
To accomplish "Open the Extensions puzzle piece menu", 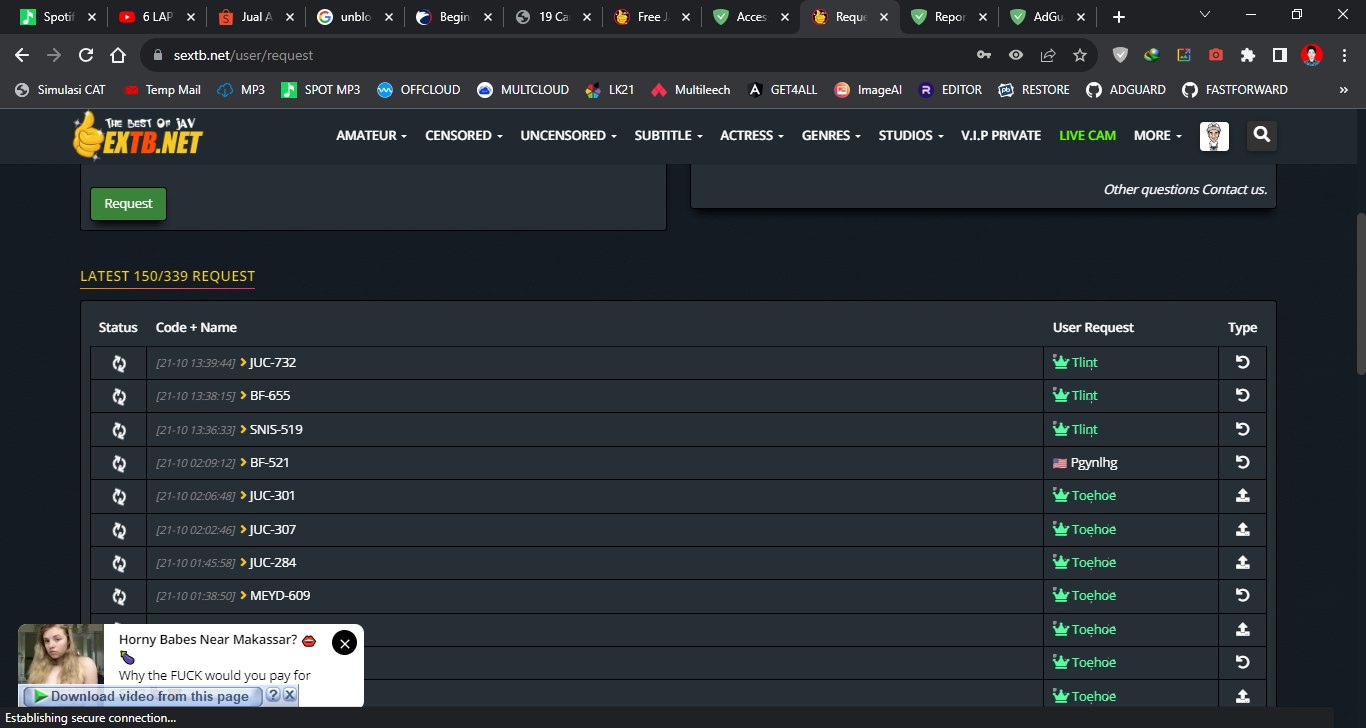I will tap(1248, 55).
